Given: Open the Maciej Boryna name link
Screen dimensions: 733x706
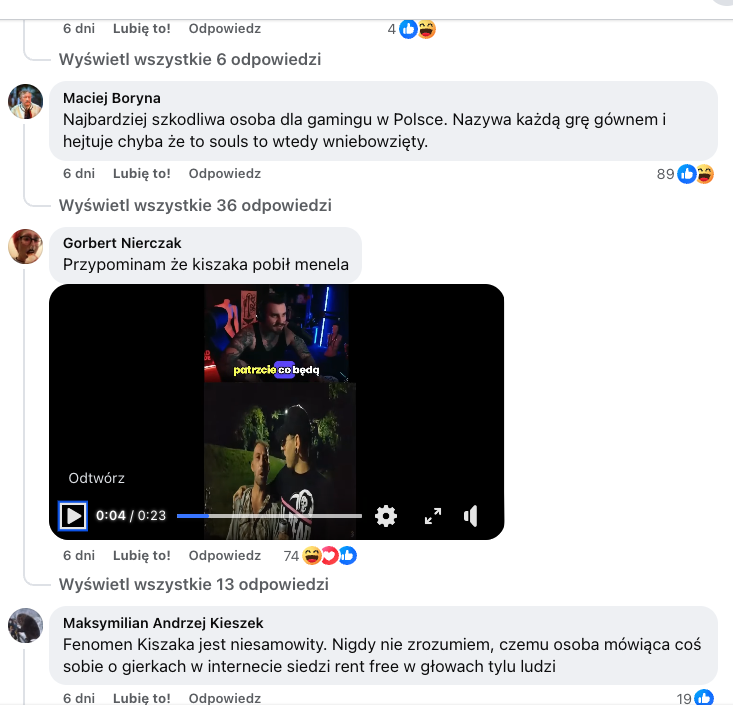Looking at the screenshot, I should coord(112,98).
